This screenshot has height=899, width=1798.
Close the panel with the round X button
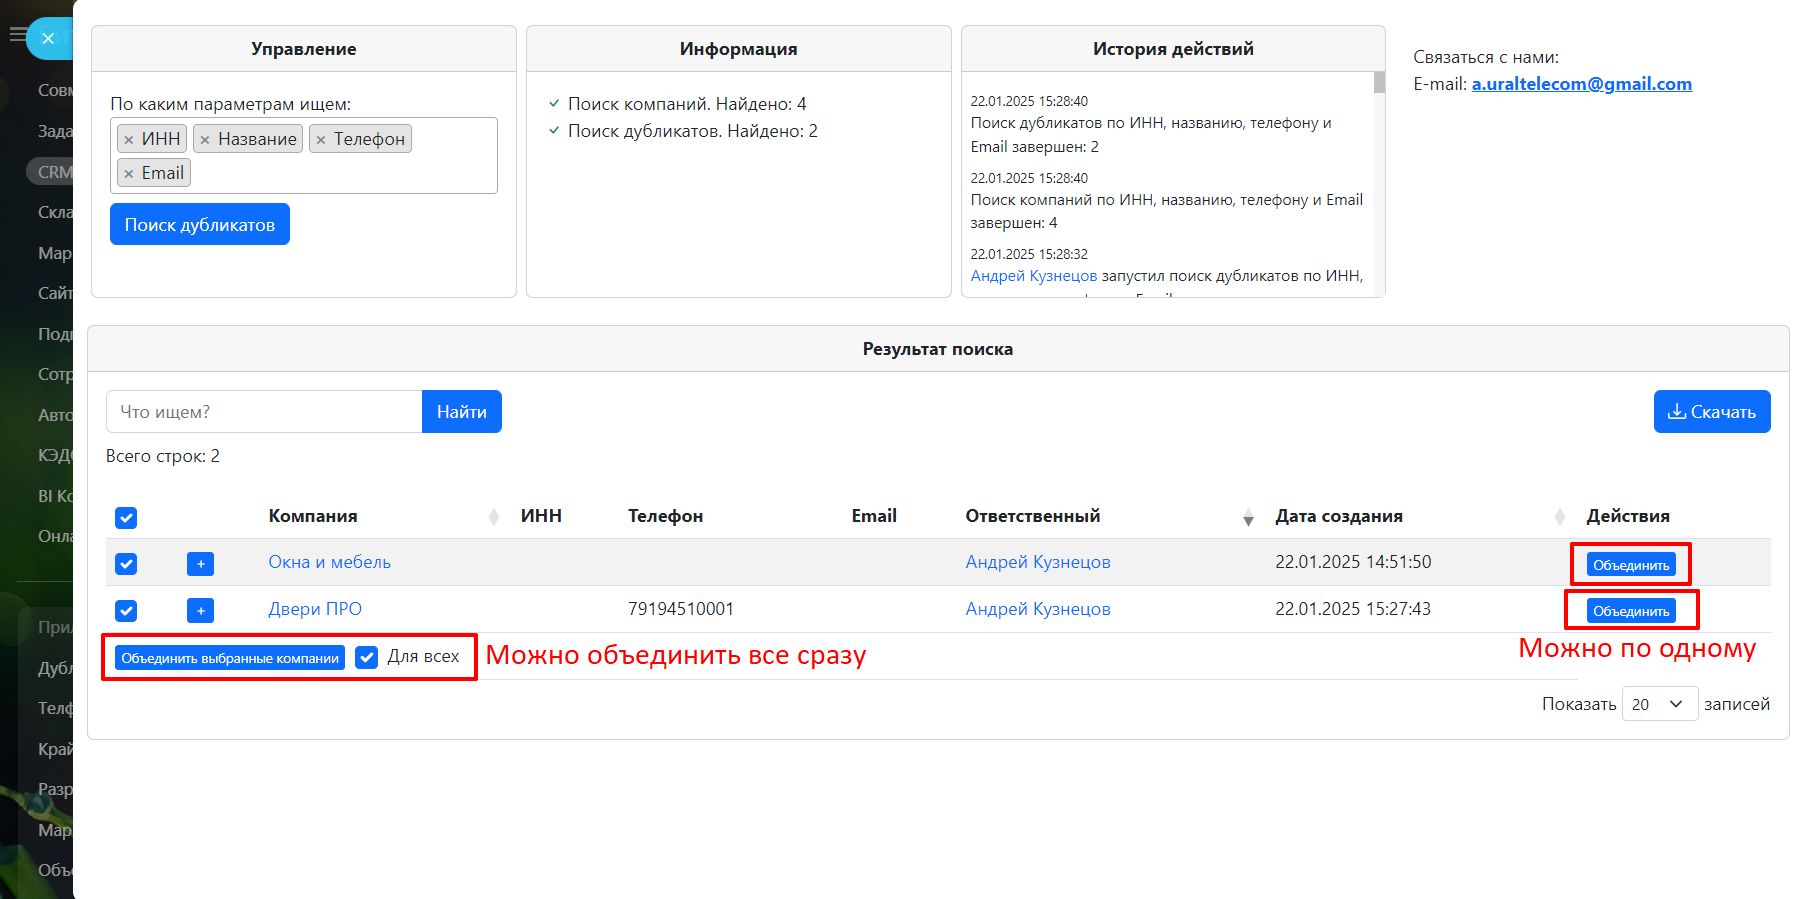47,39
